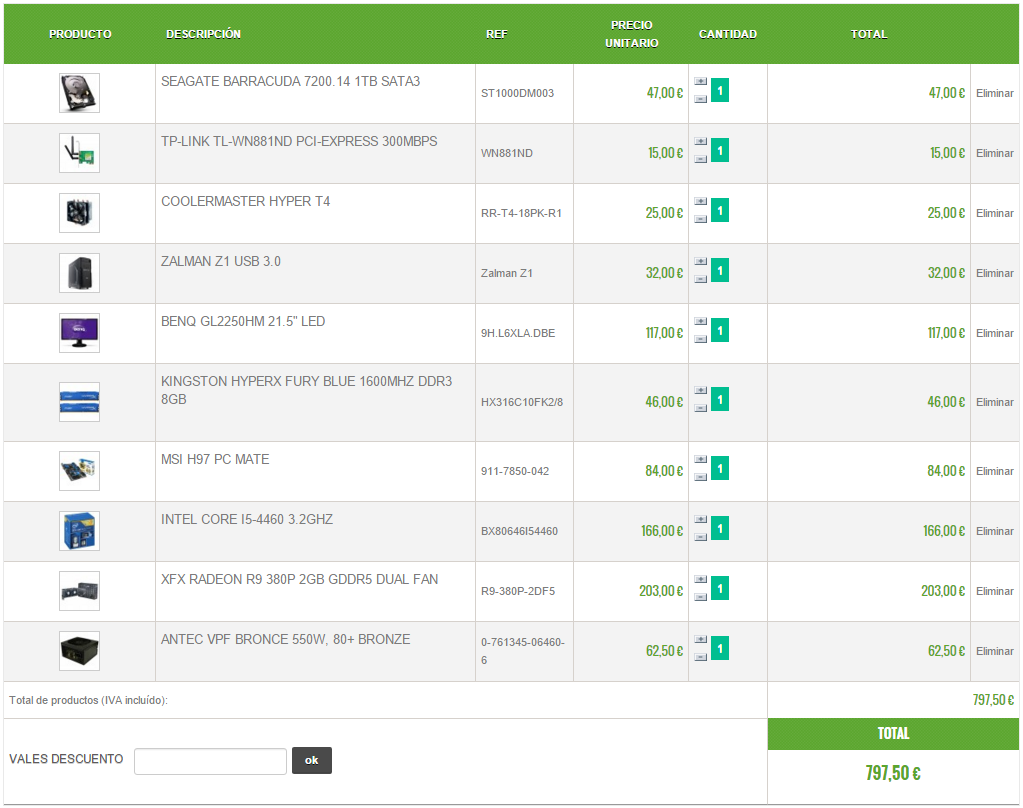
Task: Decrease quantity of Zalman Z1 USB 3.0
Action: (701, 279)
